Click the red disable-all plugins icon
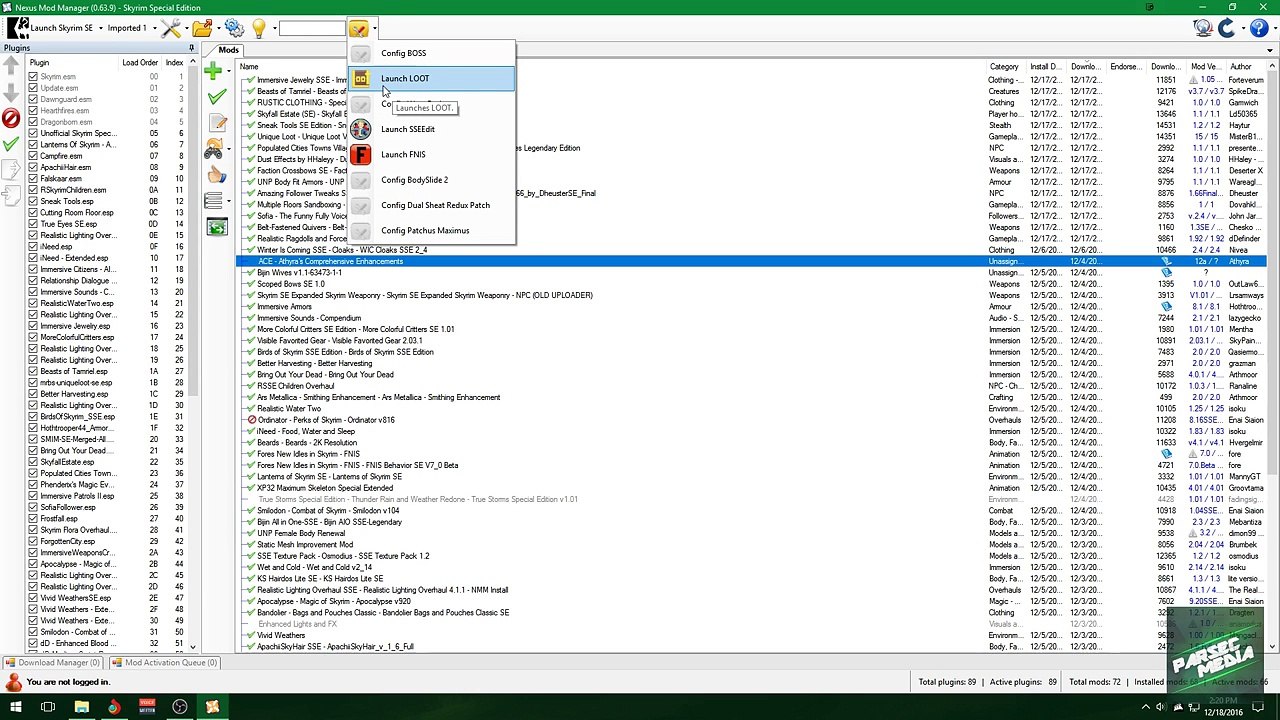 [11, 119]
